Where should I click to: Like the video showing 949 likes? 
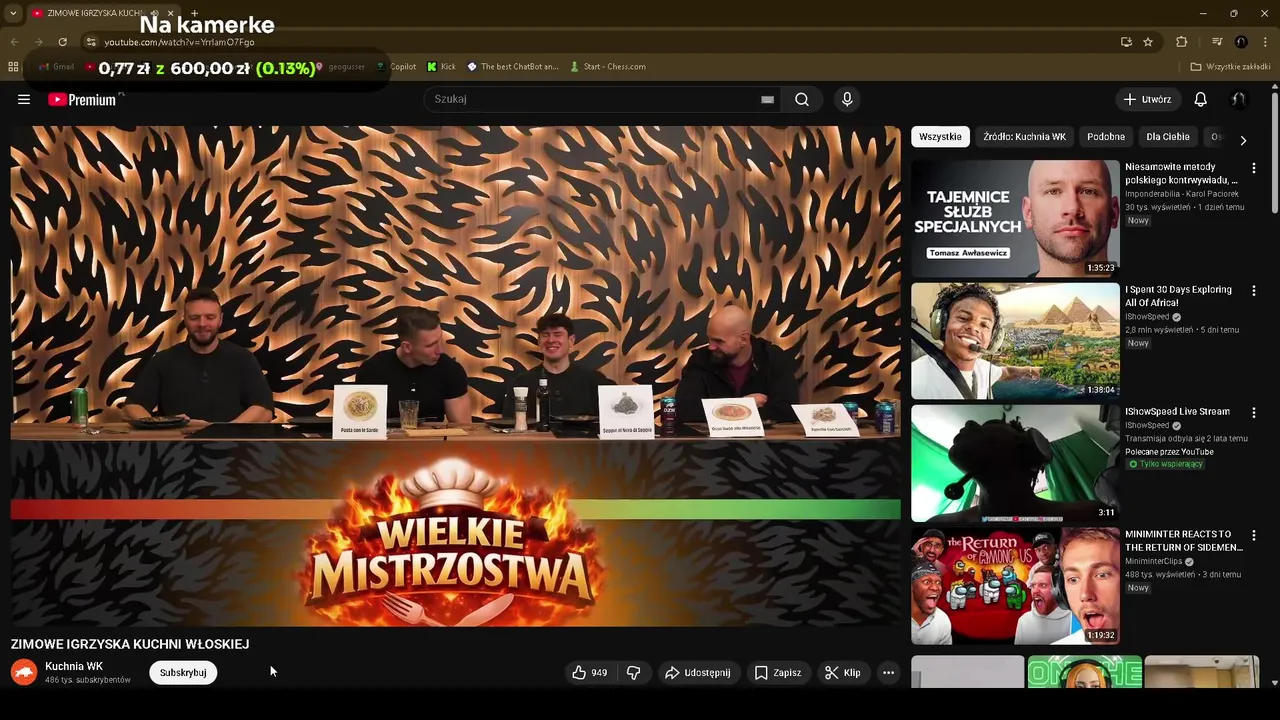(590, 673)
